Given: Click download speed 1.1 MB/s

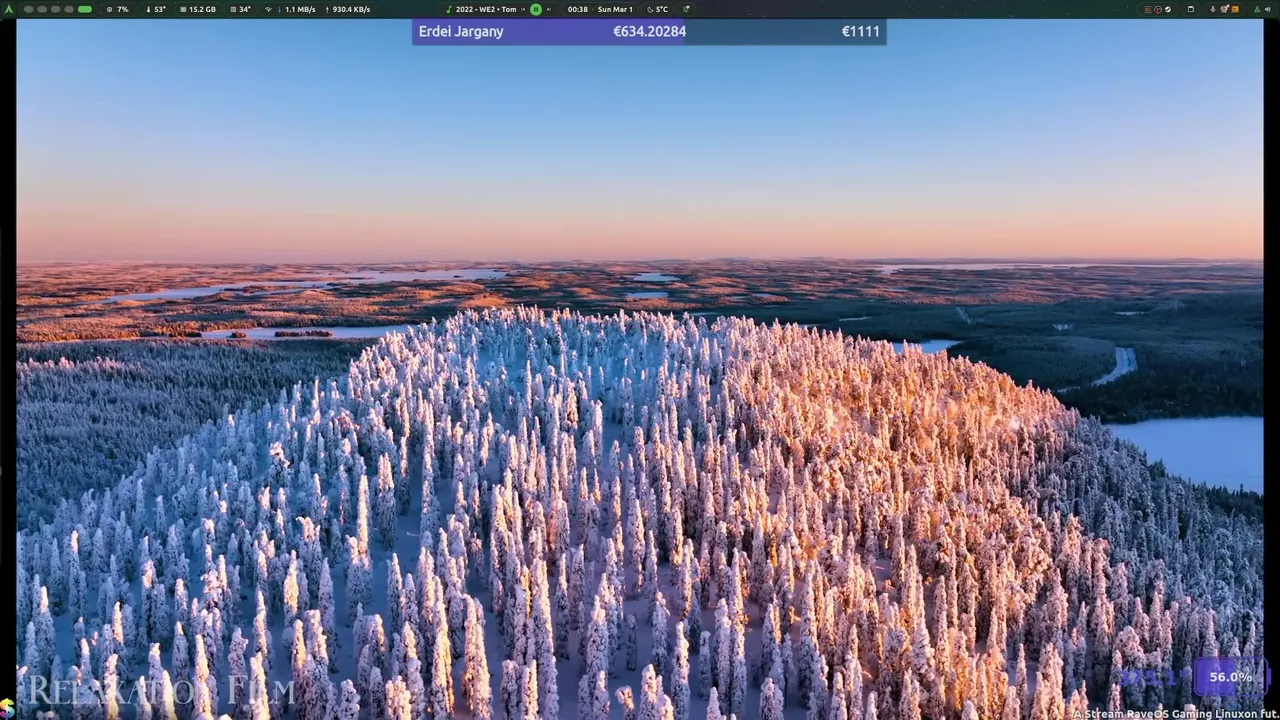Looking at the screenshot, I should tap(296, 9).
